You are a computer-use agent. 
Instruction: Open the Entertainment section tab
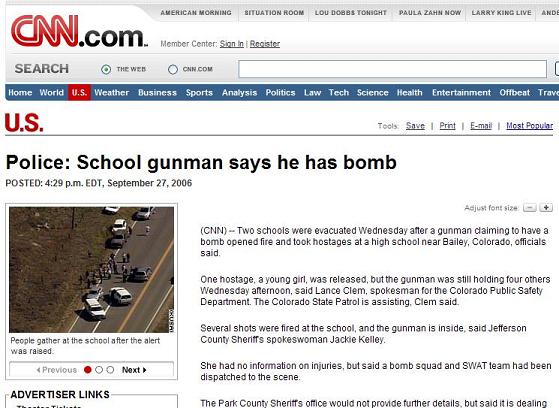pos(461,93)
